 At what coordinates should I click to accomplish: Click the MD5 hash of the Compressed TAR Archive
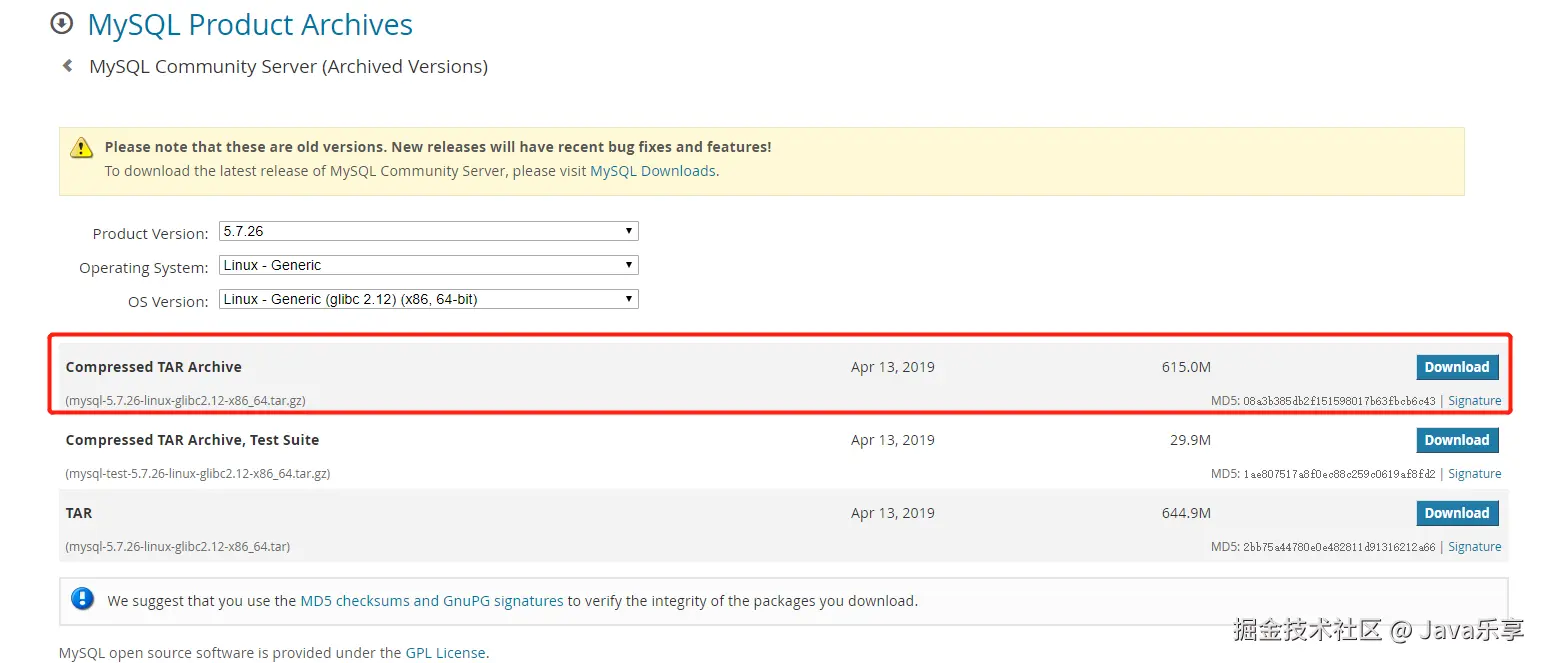(x=1340, y=401)
